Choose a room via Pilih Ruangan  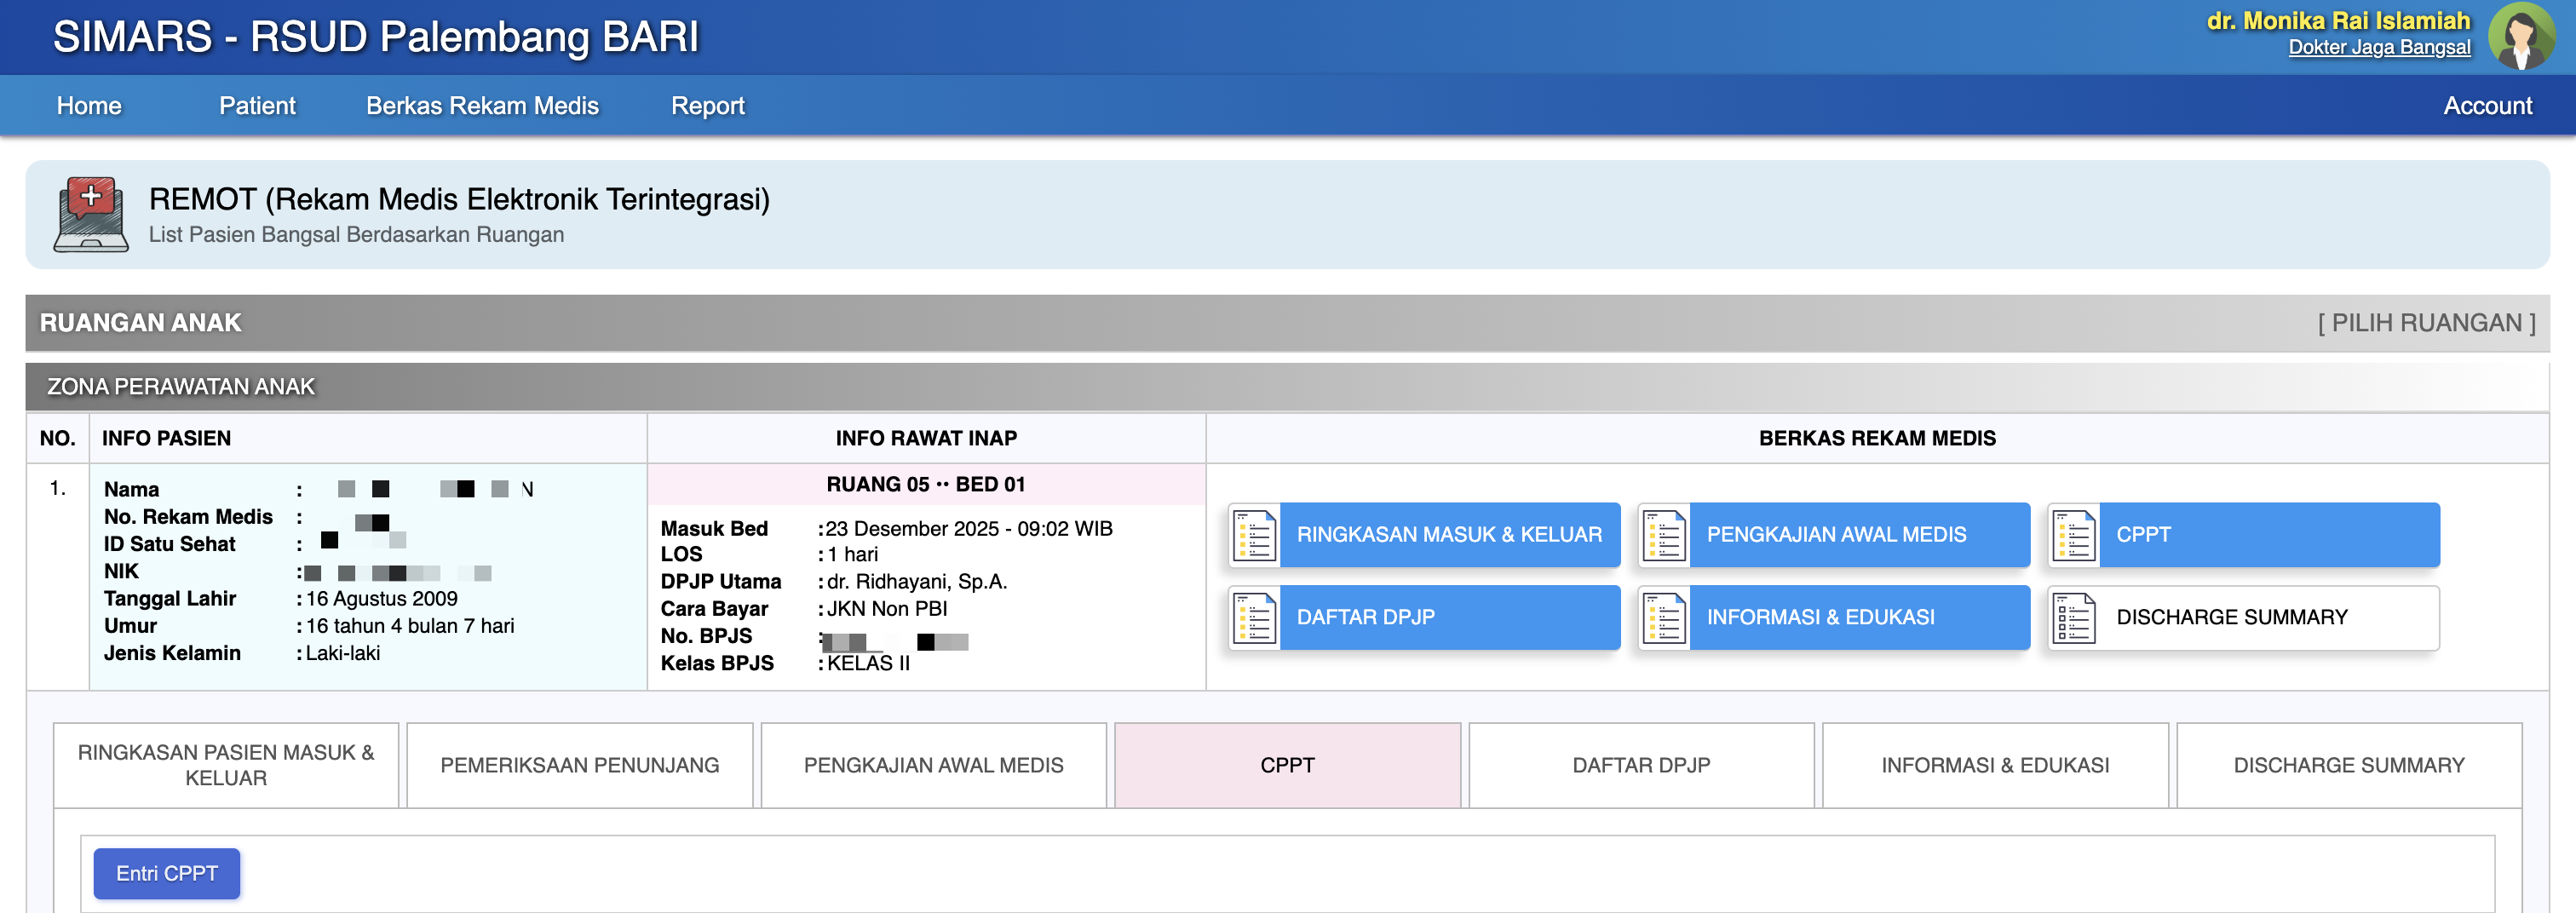[2426, 323]
